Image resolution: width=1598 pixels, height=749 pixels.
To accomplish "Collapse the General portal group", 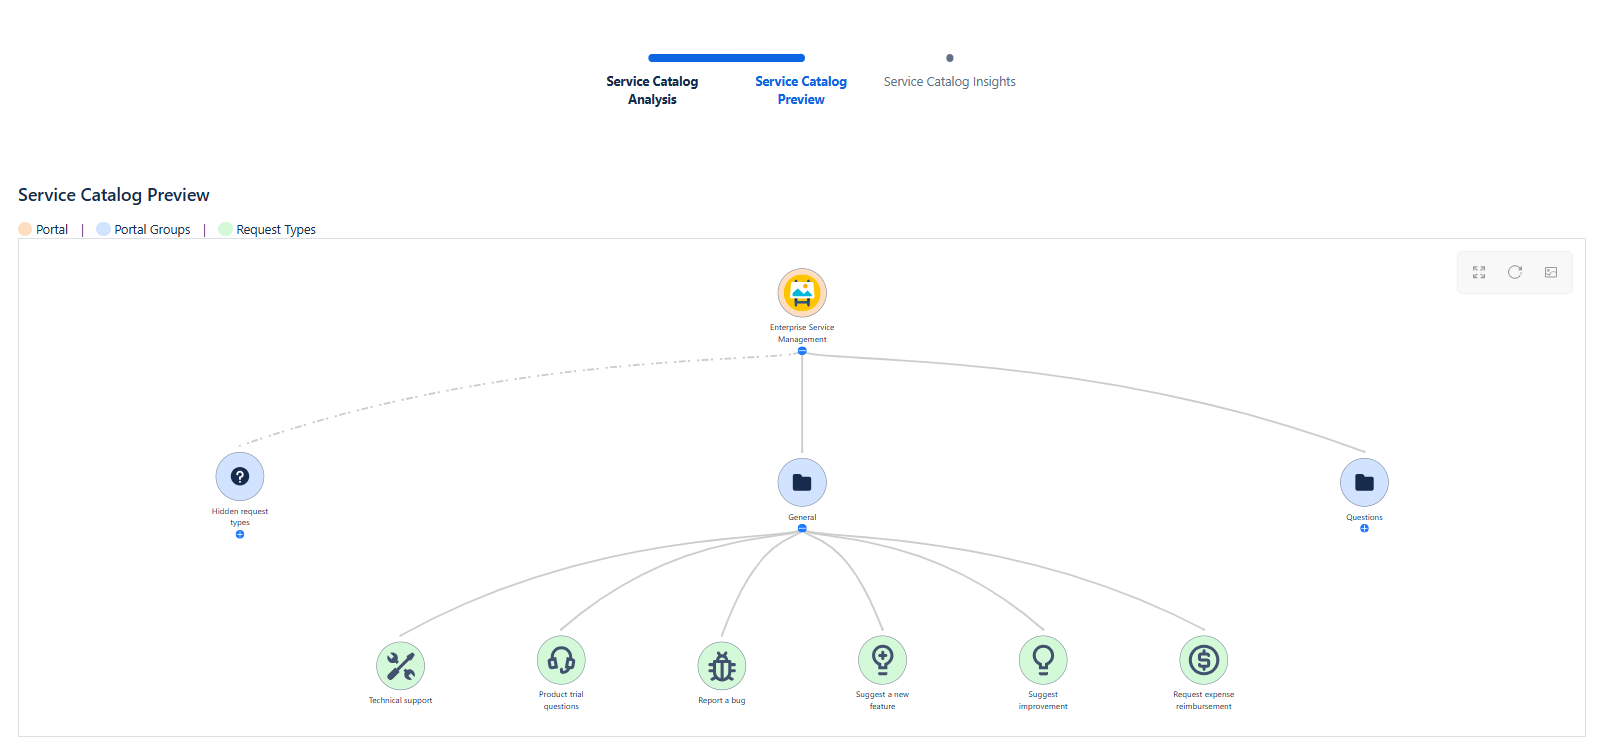I will tap(802, 528).
